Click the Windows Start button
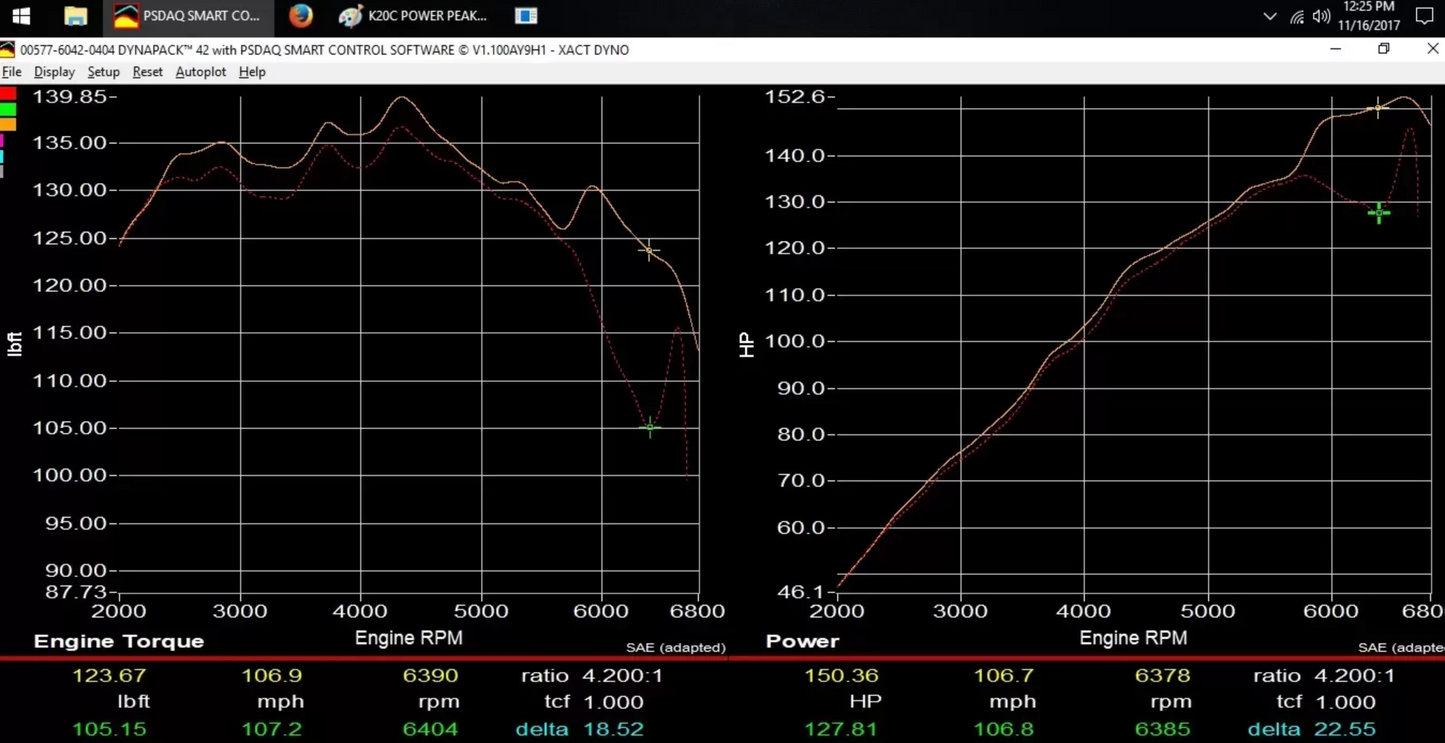1445x743 pixels. pos(21,16)
